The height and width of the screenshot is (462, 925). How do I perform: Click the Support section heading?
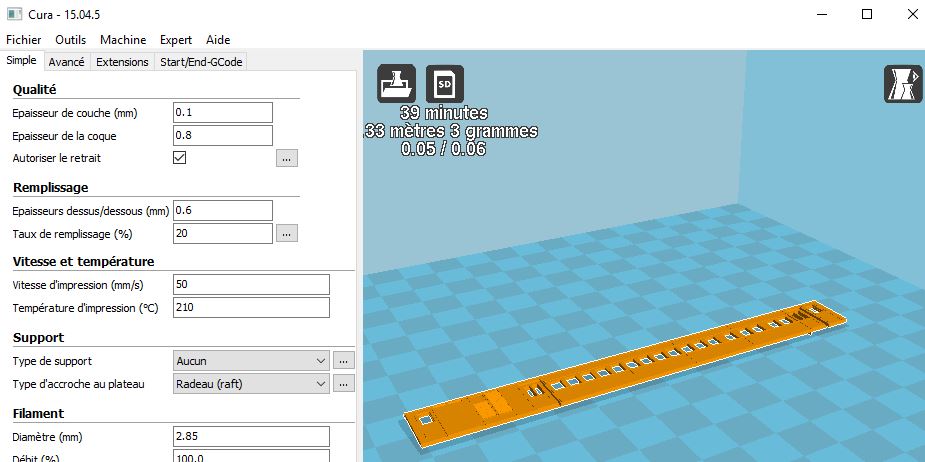[x=38, y=338]
